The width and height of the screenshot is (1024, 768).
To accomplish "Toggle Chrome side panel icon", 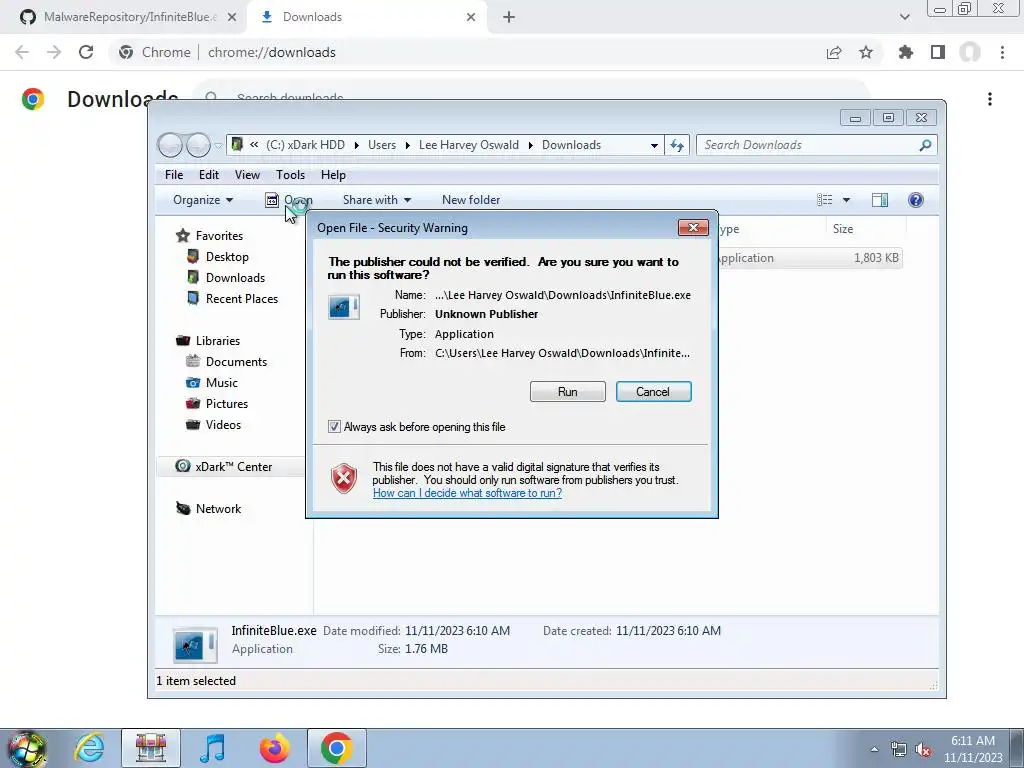I will pyautogui.click(x=938, y=52).
